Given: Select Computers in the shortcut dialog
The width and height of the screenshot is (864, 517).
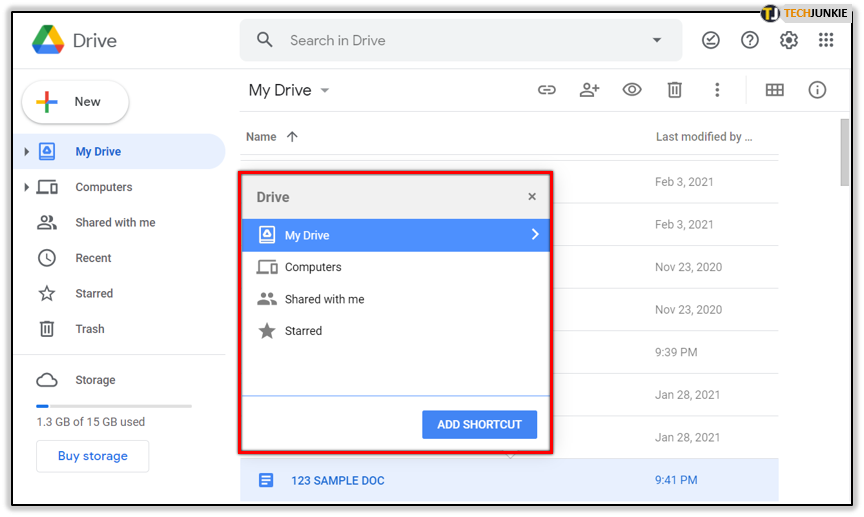Looking at the screenshot, I should 396,267.
